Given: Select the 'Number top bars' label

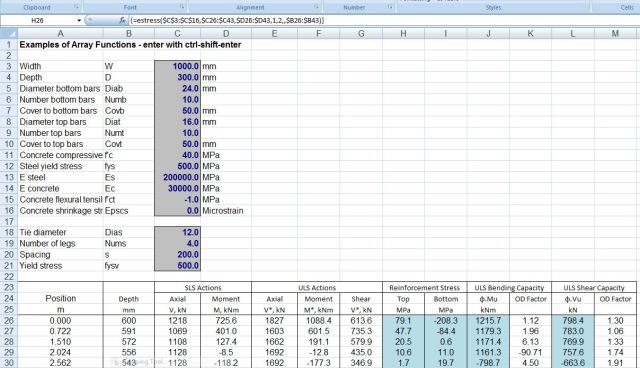Looking at the screenshot, I should [60, 133].
